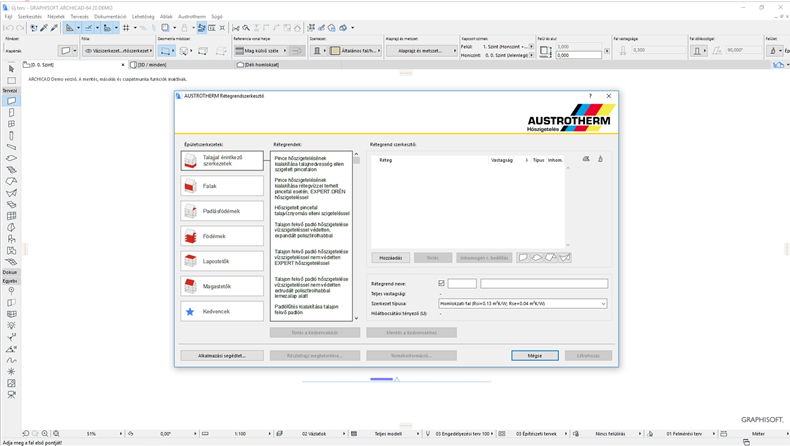Screen dimensions: 790x446
Task: Toggle the layer-related button with active highlight in toolbar
Action: 202,28
